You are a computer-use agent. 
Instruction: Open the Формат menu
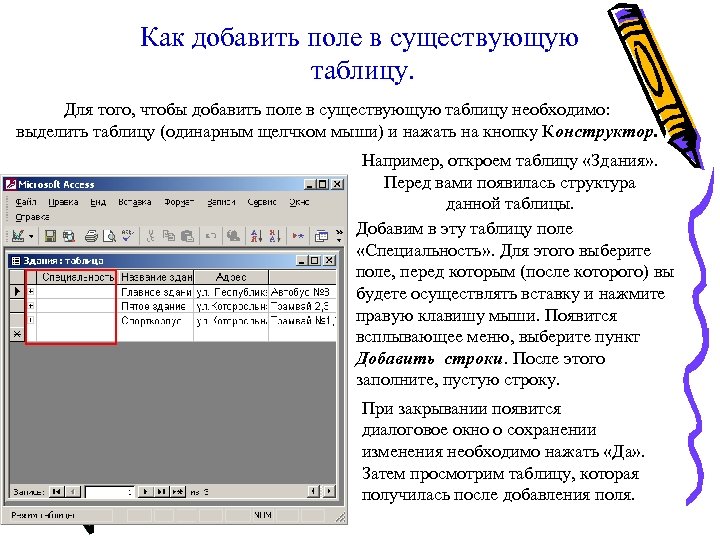click(179, 202)
